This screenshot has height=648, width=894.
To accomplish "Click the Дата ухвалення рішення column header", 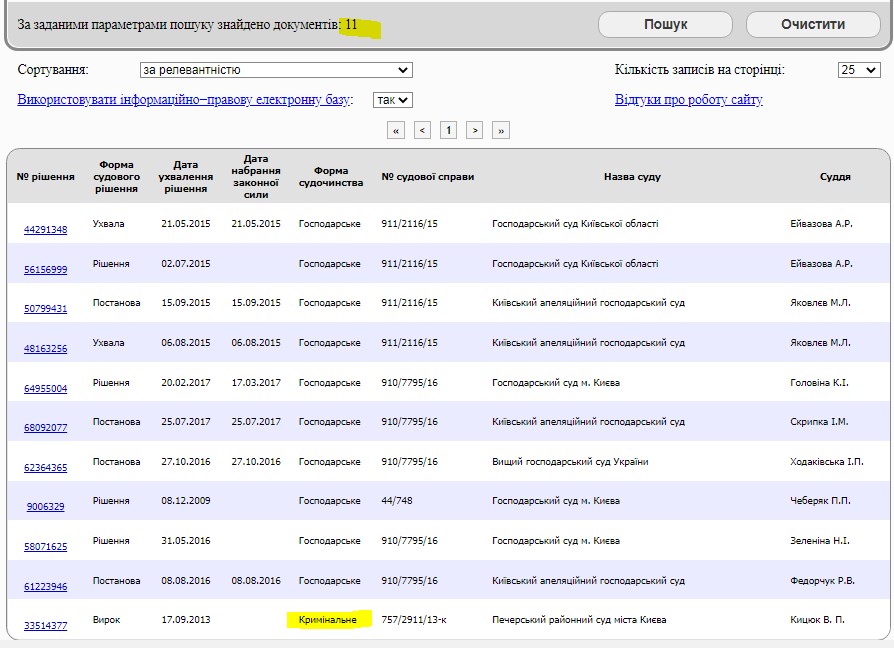I will pyautogui.click(x=186, y=177).
